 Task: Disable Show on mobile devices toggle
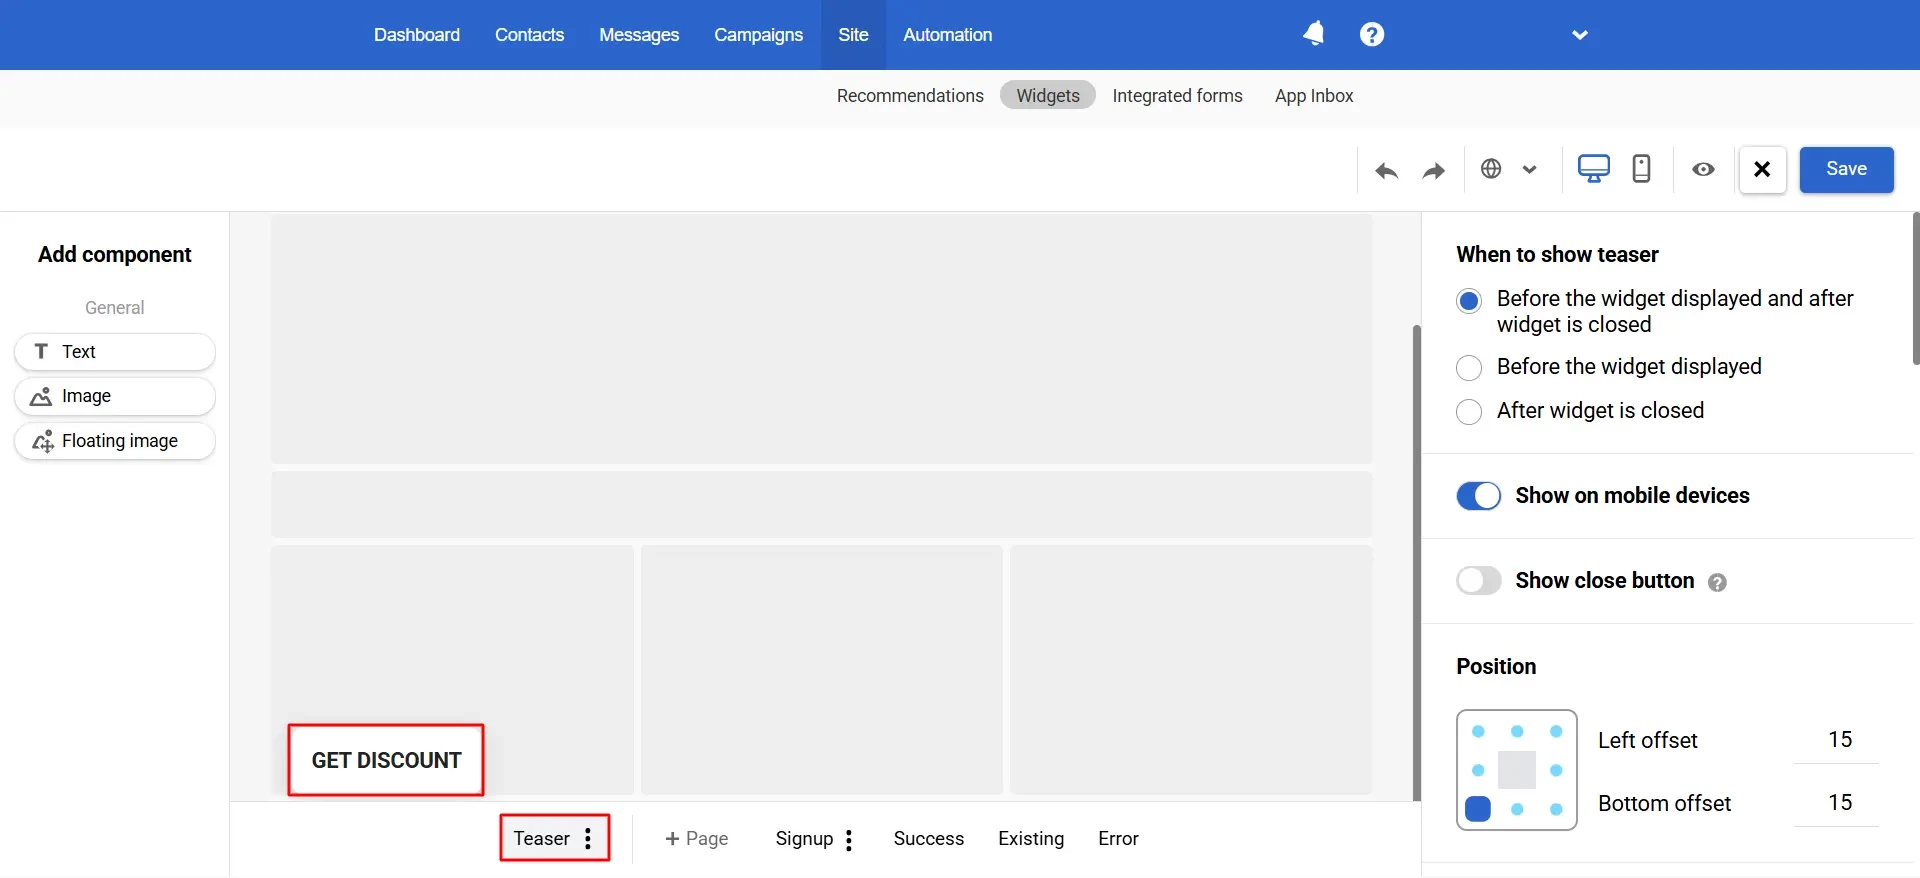pyautogui.click(x=1478, y=496)
